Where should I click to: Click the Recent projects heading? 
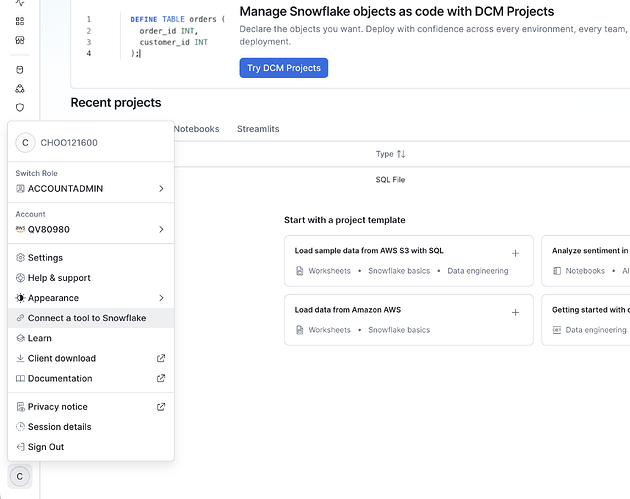pyautogui.click(x=116, y=102)
